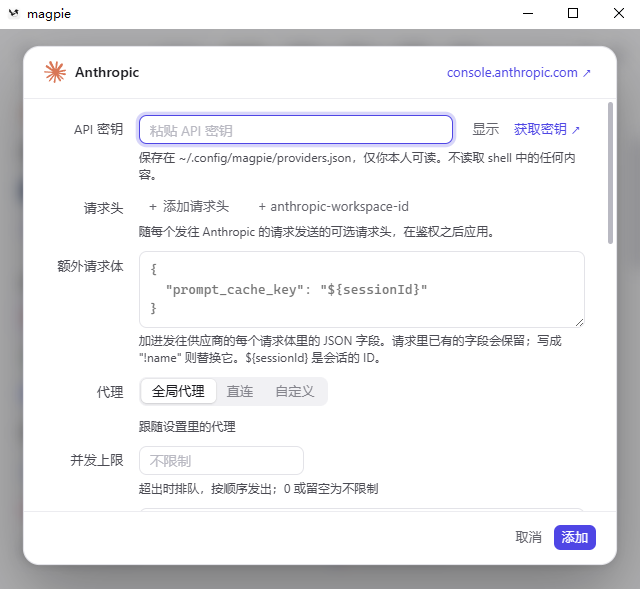Click + 添加请求头 button

coord(189,207)
